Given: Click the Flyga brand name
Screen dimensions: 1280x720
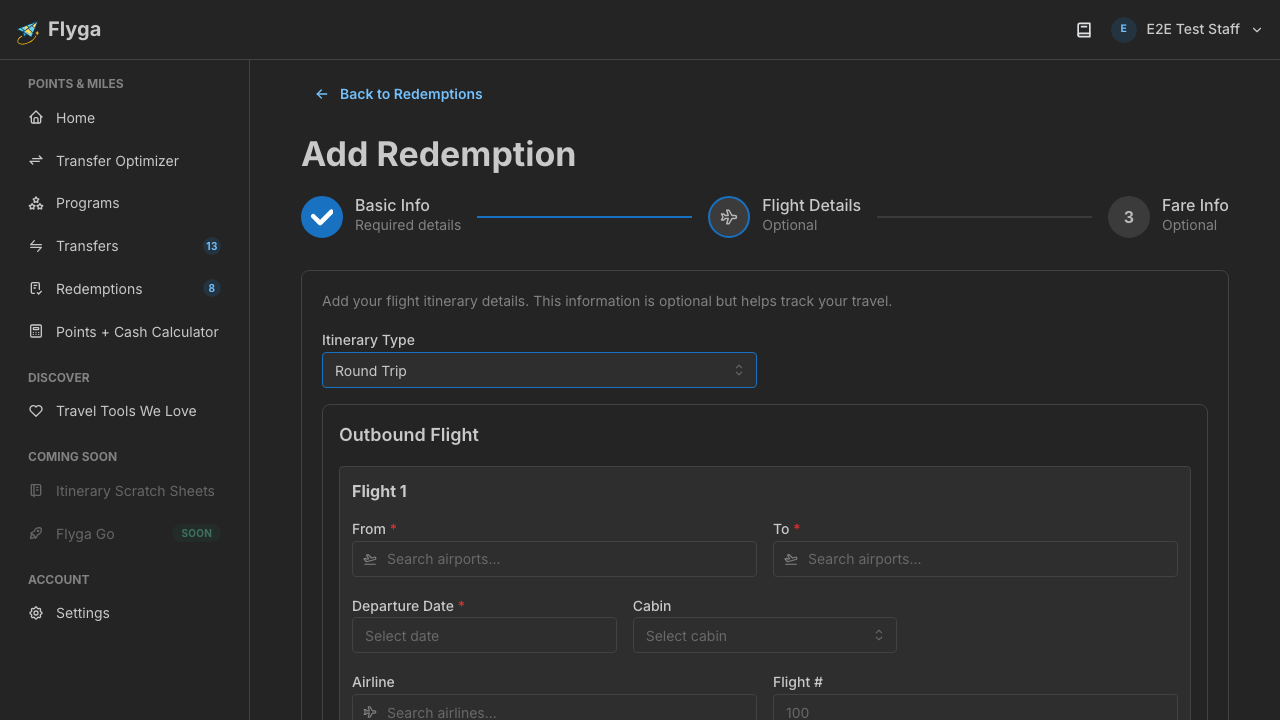Looking at the screenshot, I should coord(74,30).
